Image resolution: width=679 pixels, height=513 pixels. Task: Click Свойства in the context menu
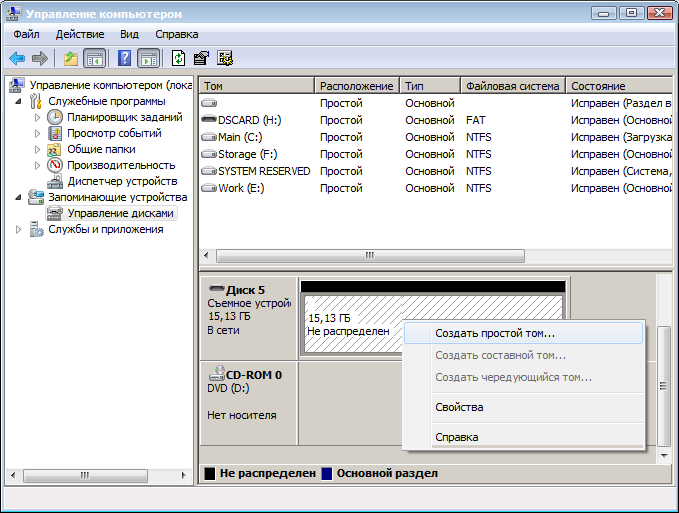pyautogui.click(x=459, y=407)
